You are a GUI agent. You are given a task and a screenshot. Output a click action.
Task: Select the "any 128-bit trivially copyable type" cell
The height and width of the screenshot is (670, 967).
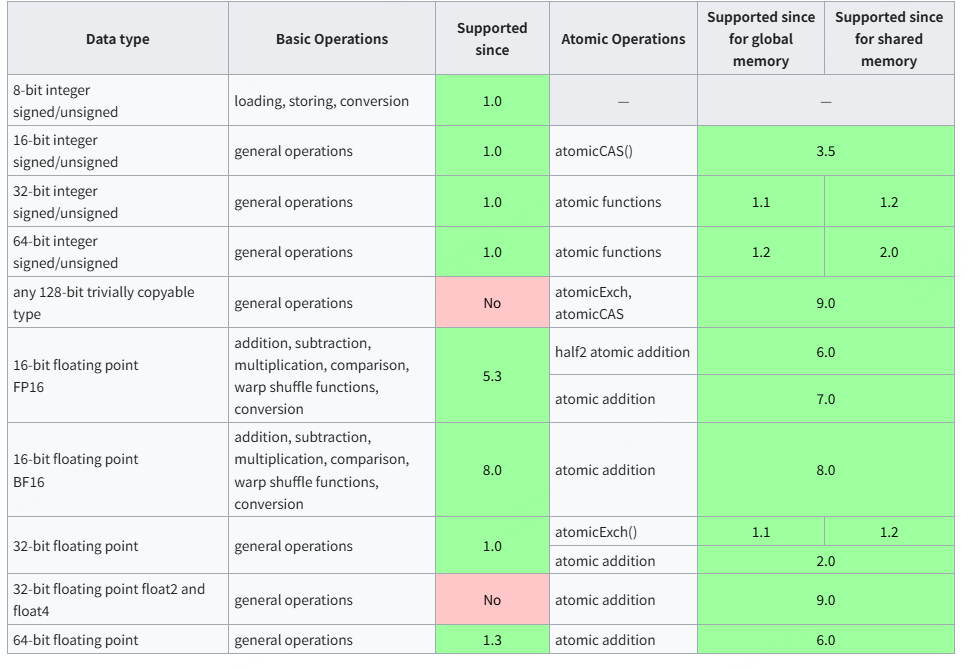coord(117,303)
